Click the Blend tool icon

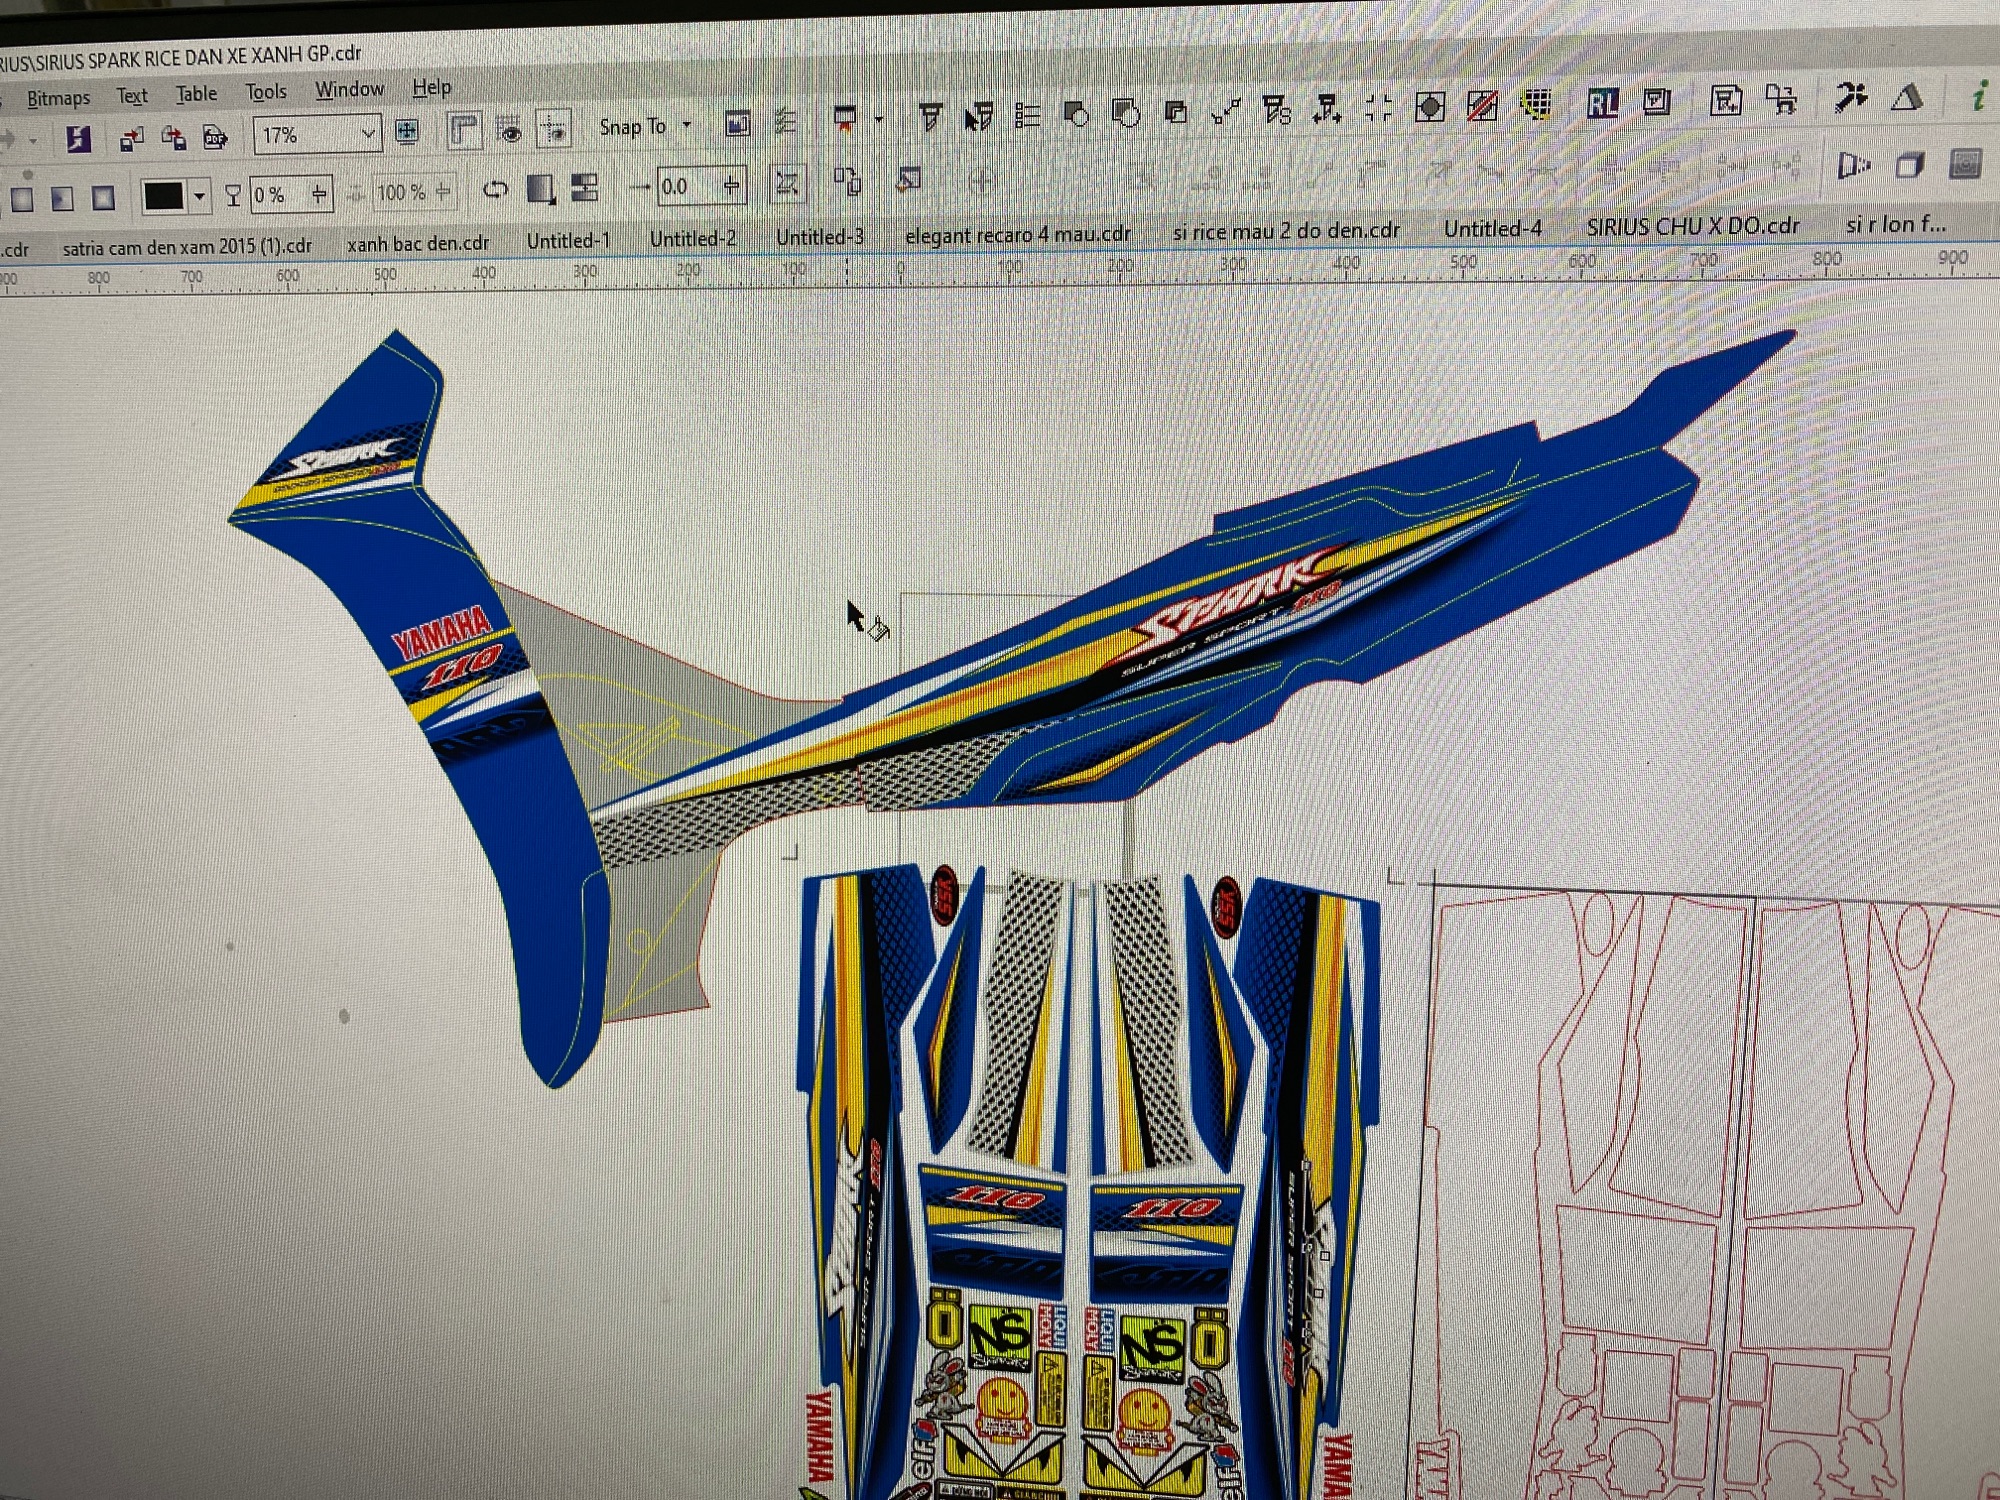pyautogui.click(x=1853, y=166)
